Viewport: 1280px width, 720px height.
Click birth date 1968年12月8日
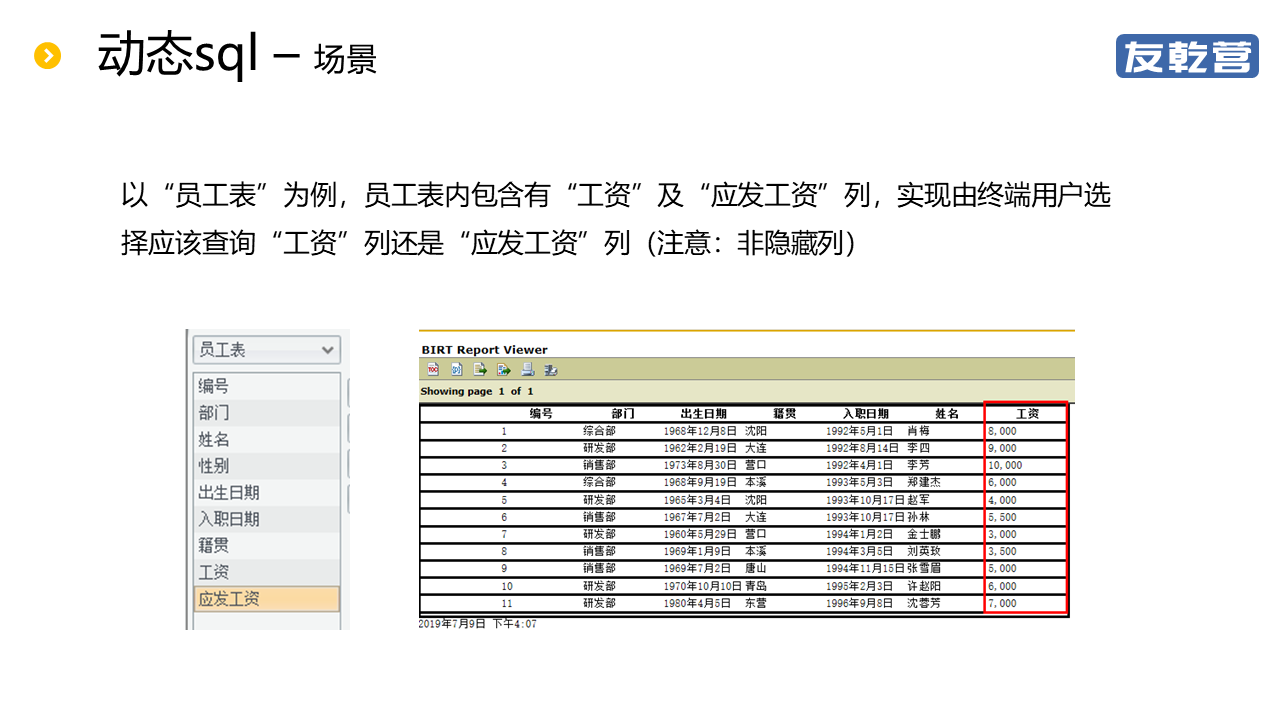pos(700,431)
